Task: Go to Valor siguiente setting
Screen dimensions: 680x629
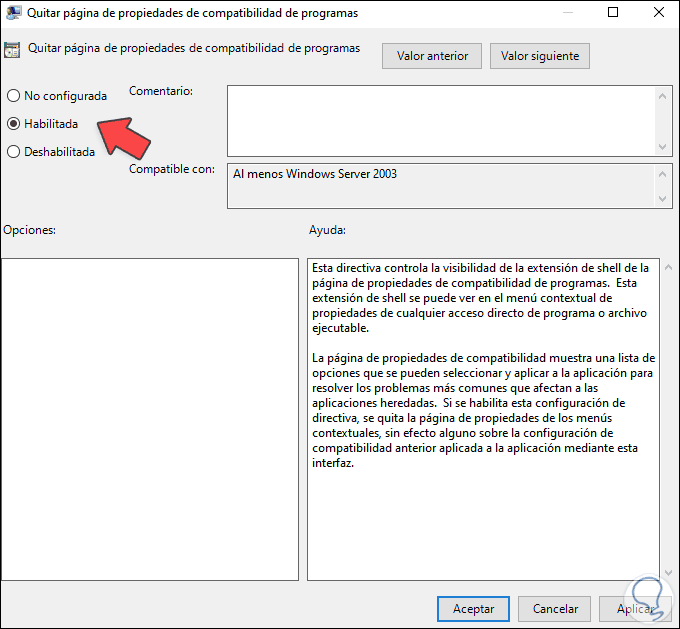Action: pyautogui.click(x=540, y=56)
